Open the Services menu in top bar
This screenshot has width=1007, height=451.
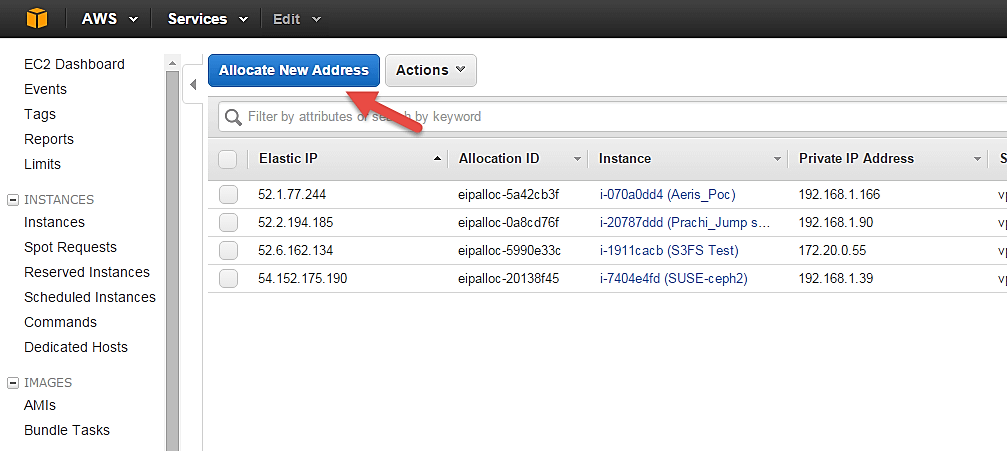click(207, 19)
